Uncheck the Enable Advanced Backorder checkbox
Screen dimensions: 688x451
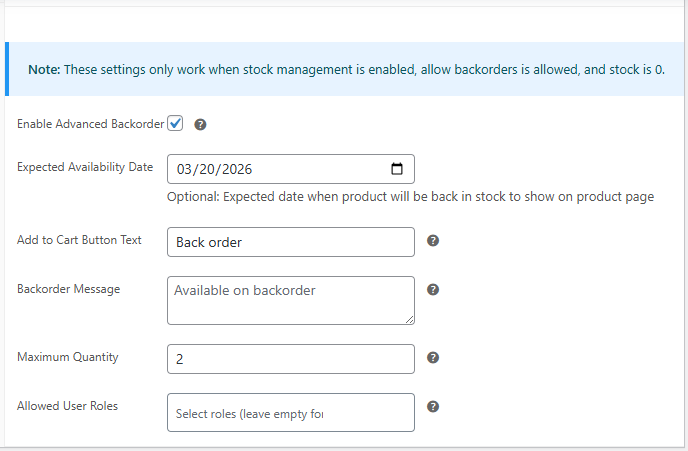pyautogui.click(x=175, y=123)
